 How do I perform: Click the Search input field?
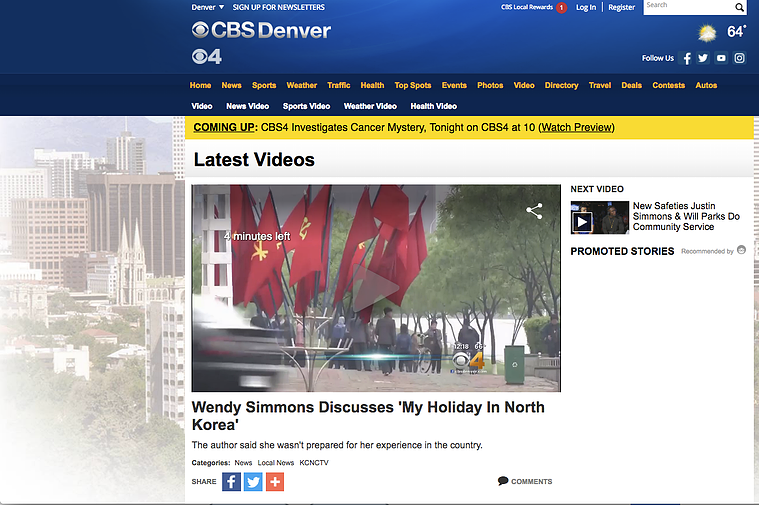688,7
